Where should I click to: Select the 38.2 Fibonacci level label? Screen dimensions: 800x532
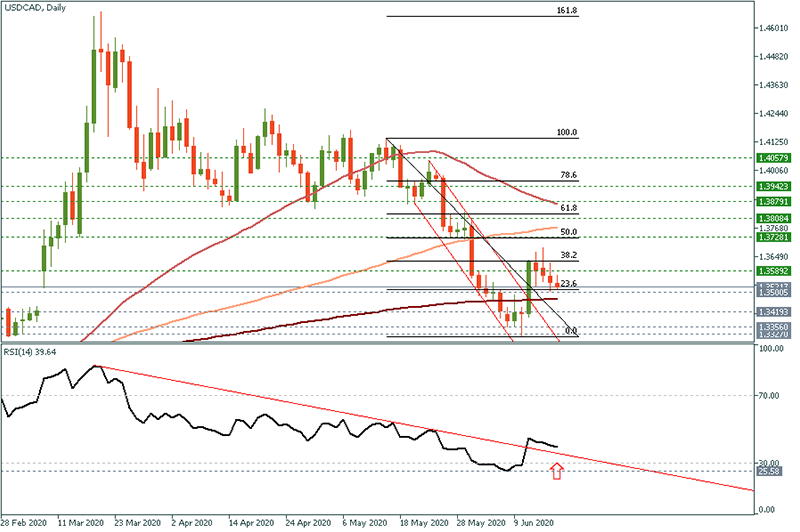point(567,256)
